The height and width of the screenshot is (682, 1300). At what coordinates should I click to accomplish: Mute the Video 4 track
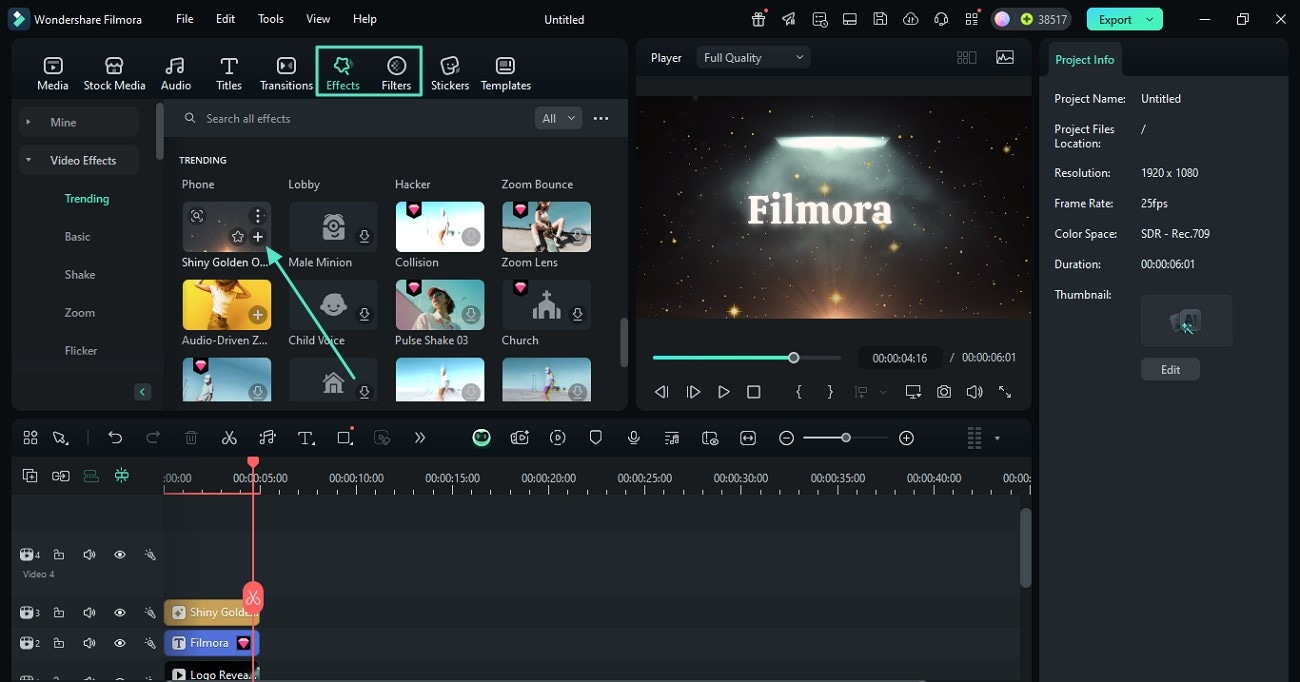point(89,554)
